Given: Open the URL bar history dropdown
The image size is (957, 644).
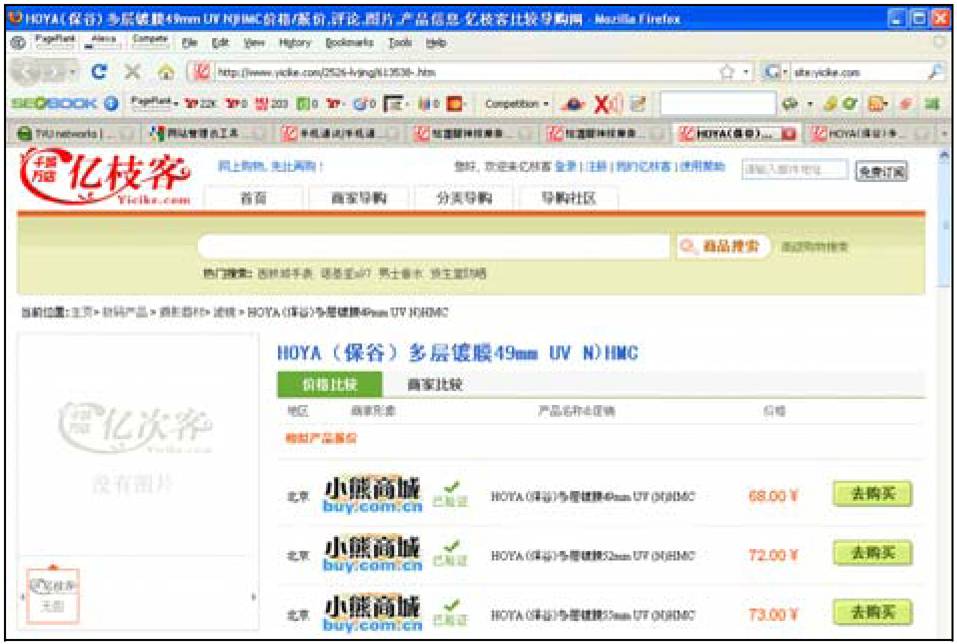Looking at the screenshot, I should pos(745,73).
